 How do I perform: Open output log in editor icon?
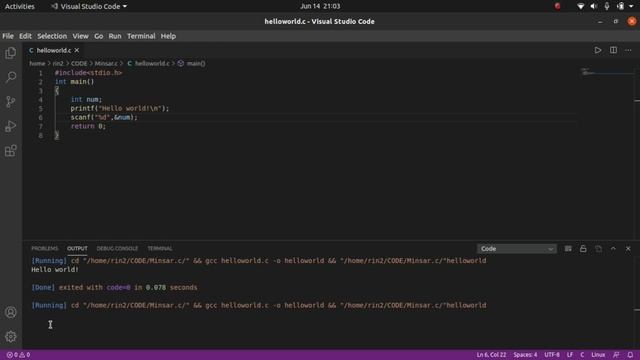[x=598, y=249]
